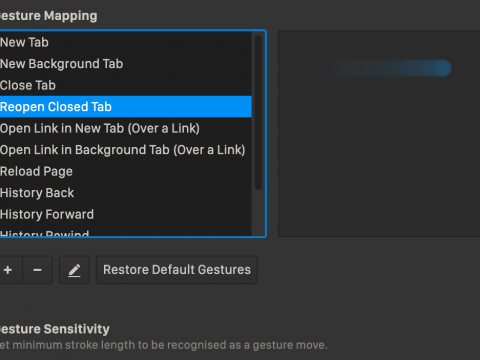Click empty area of gesture preview panel
The height and width of the screenshot is (360, 480).
pos(379,160)
